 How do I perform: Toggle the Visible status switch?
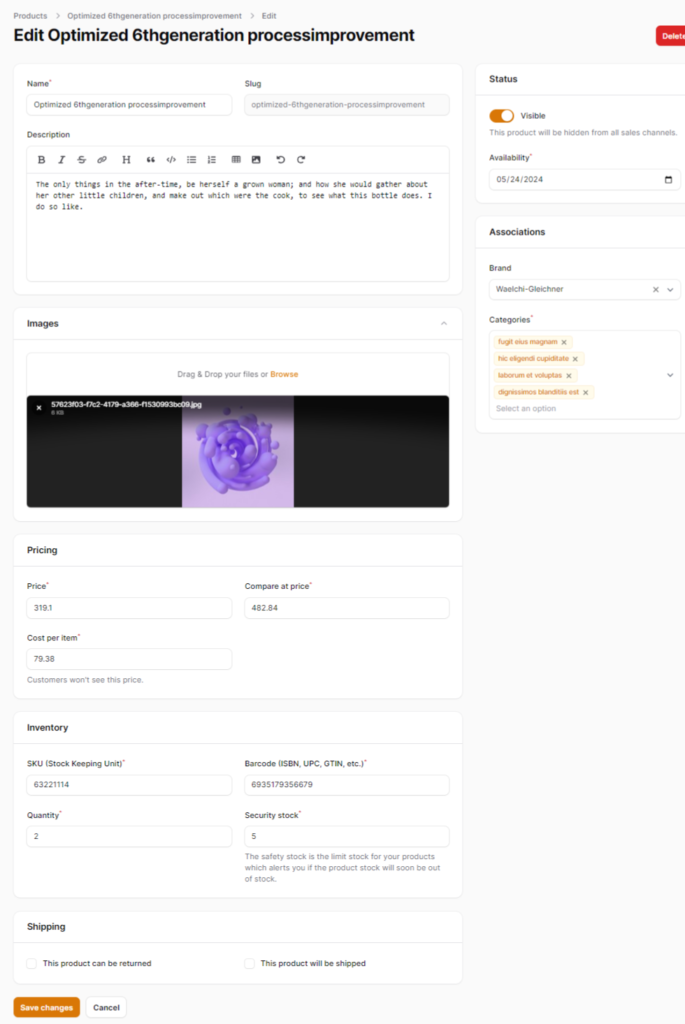[x=502, y=116]
